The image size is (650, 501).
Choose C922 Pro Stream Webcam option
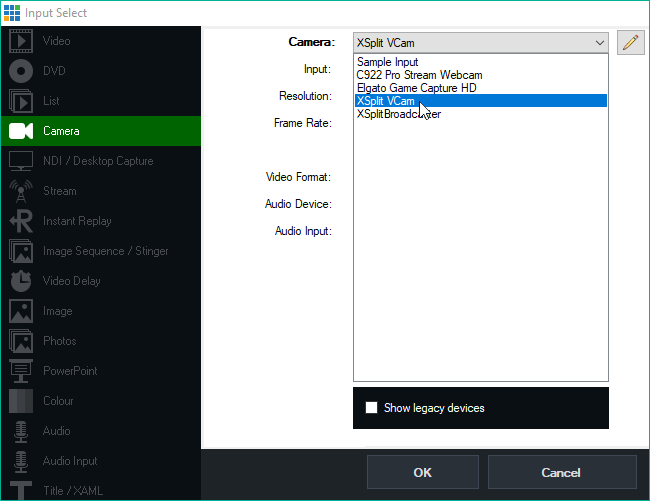click(481, 75)
